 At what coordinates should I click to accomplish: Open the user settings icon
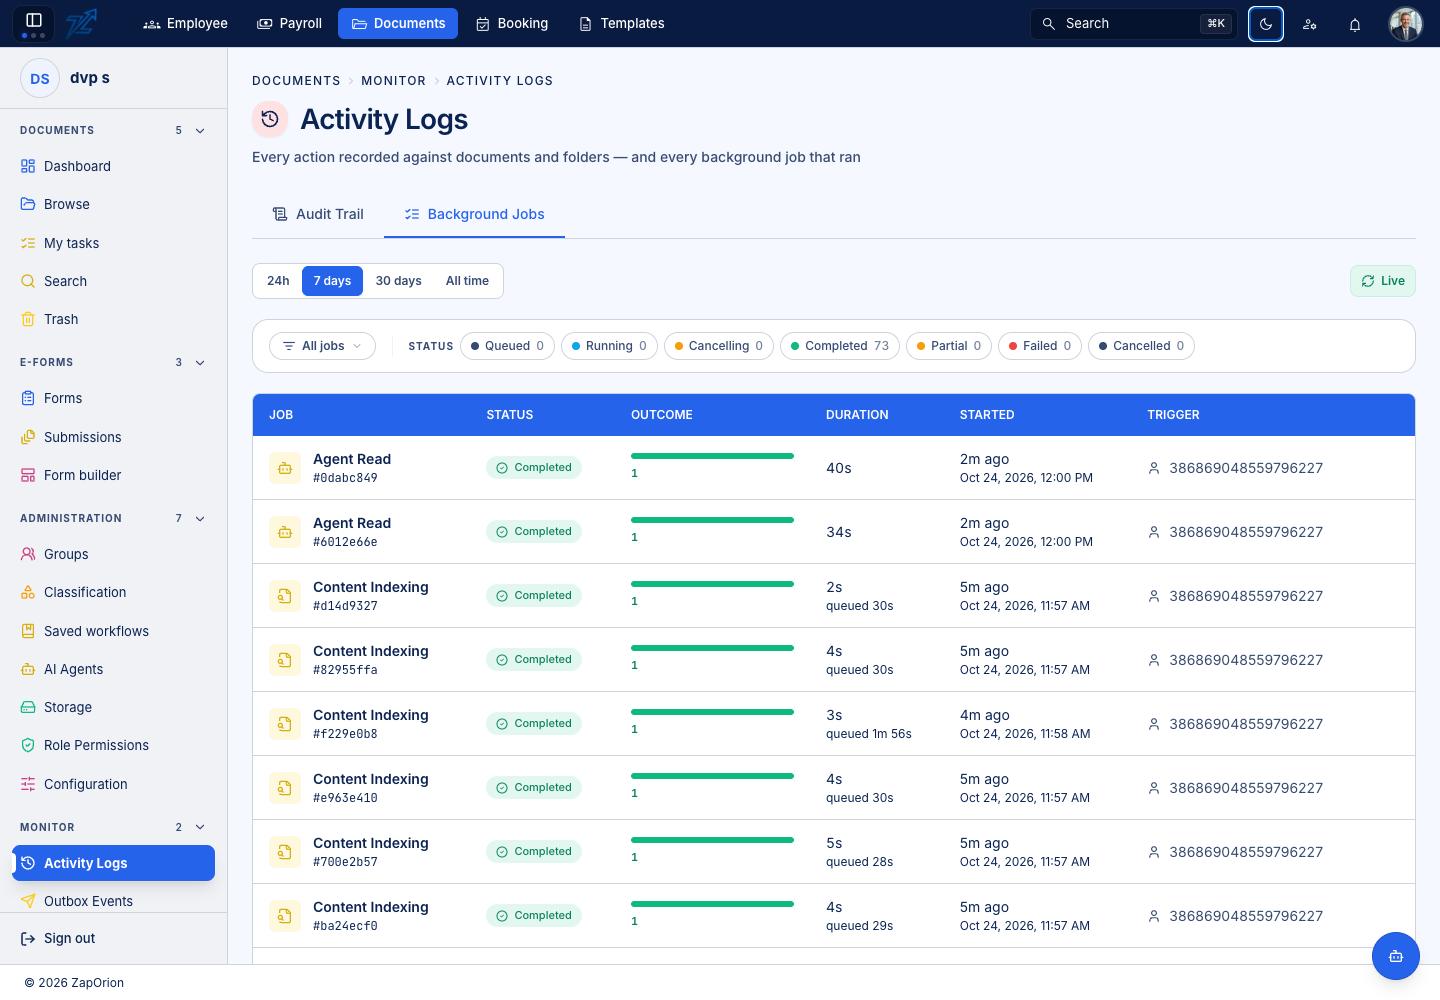tap(1310, 24)
